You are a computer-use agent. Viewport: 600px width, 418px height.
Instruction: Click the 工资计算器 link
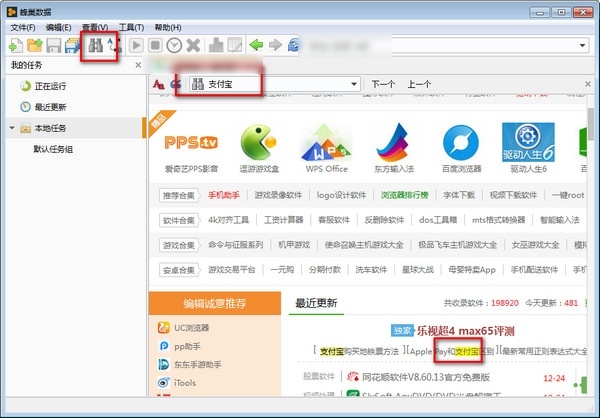pos(284,220)
